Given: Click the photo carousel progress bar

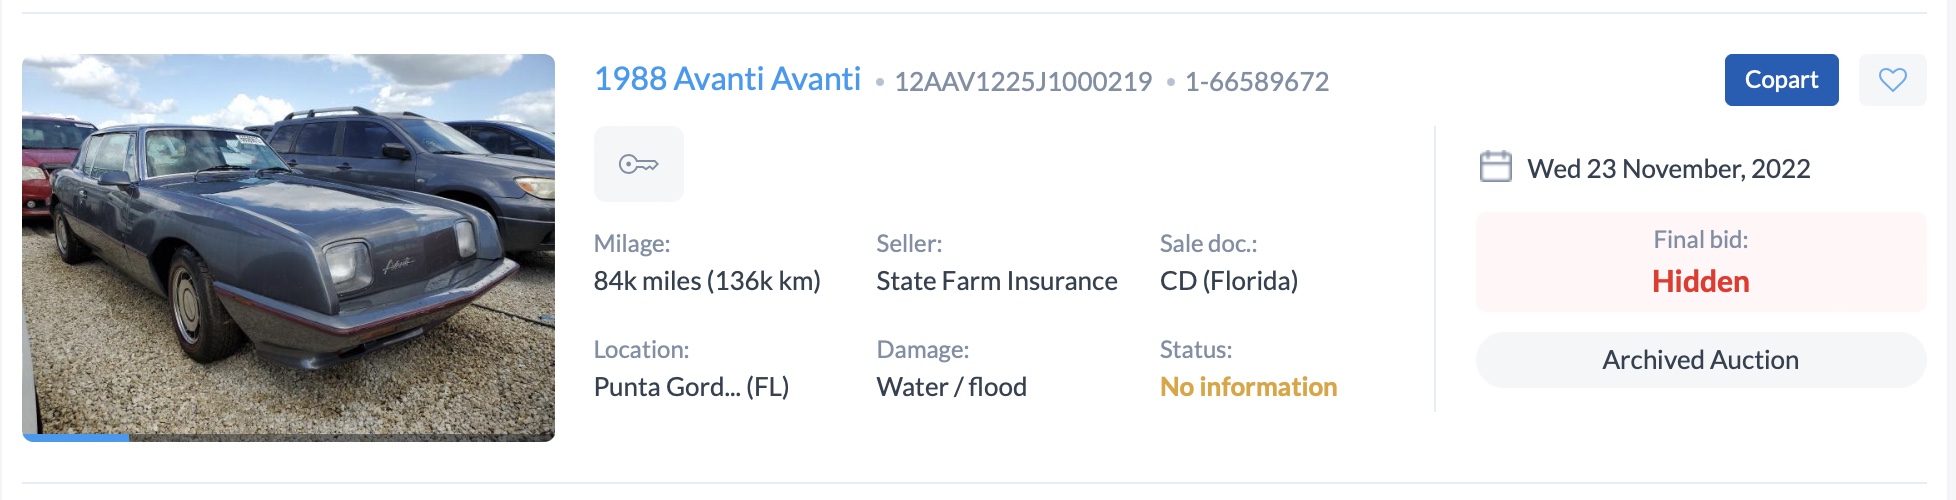Looking at the screenshot, I should pyautogui.click(x=288, y=437).
